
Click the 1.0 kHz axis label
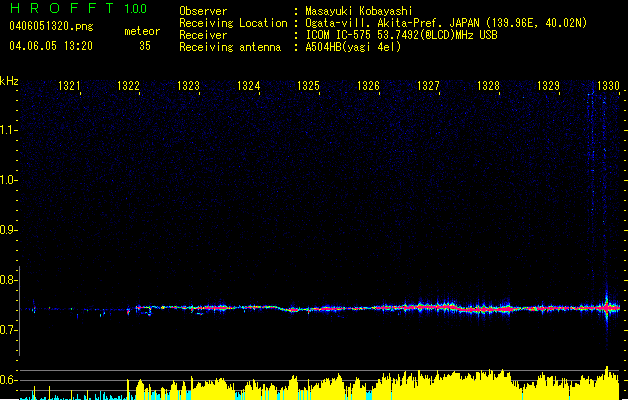[8, 180]
